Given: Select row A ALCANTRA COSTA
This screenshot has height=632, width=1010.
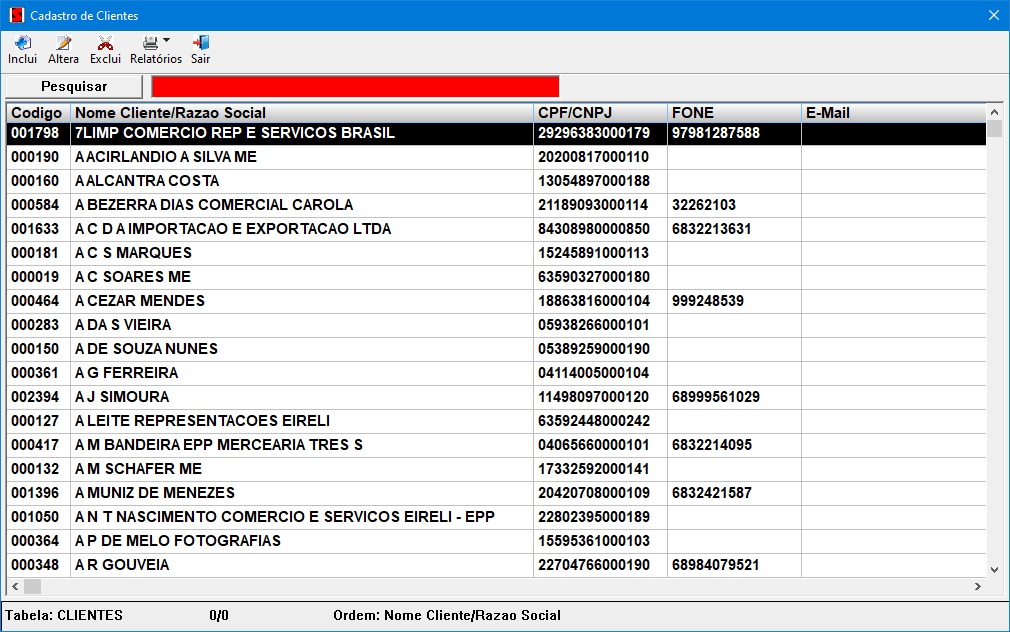Looking at the screenshot, I should [x=496, y=181].
